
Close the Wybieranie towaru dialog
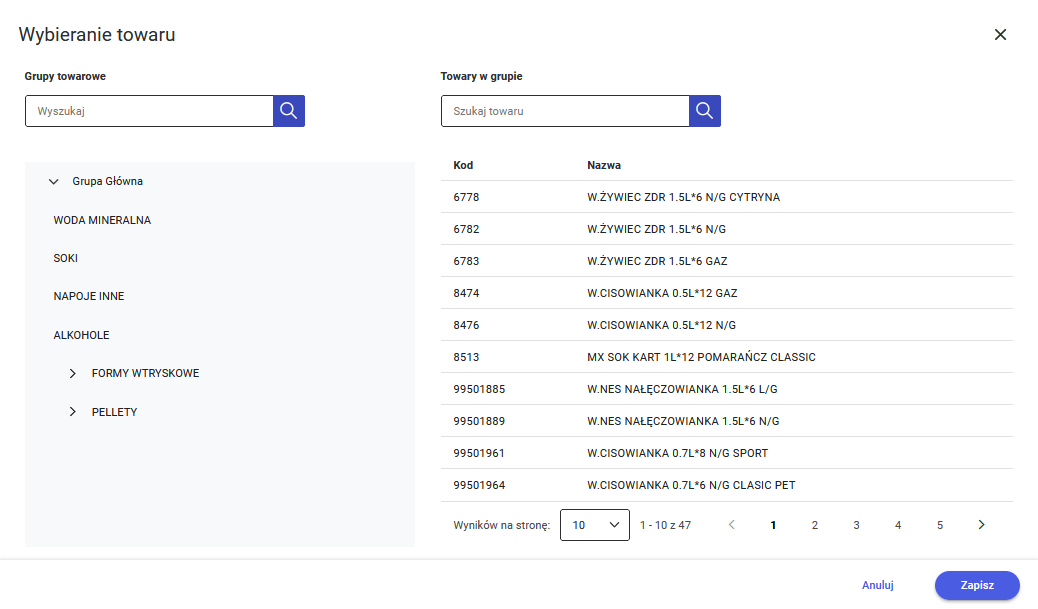point(1000,35)
